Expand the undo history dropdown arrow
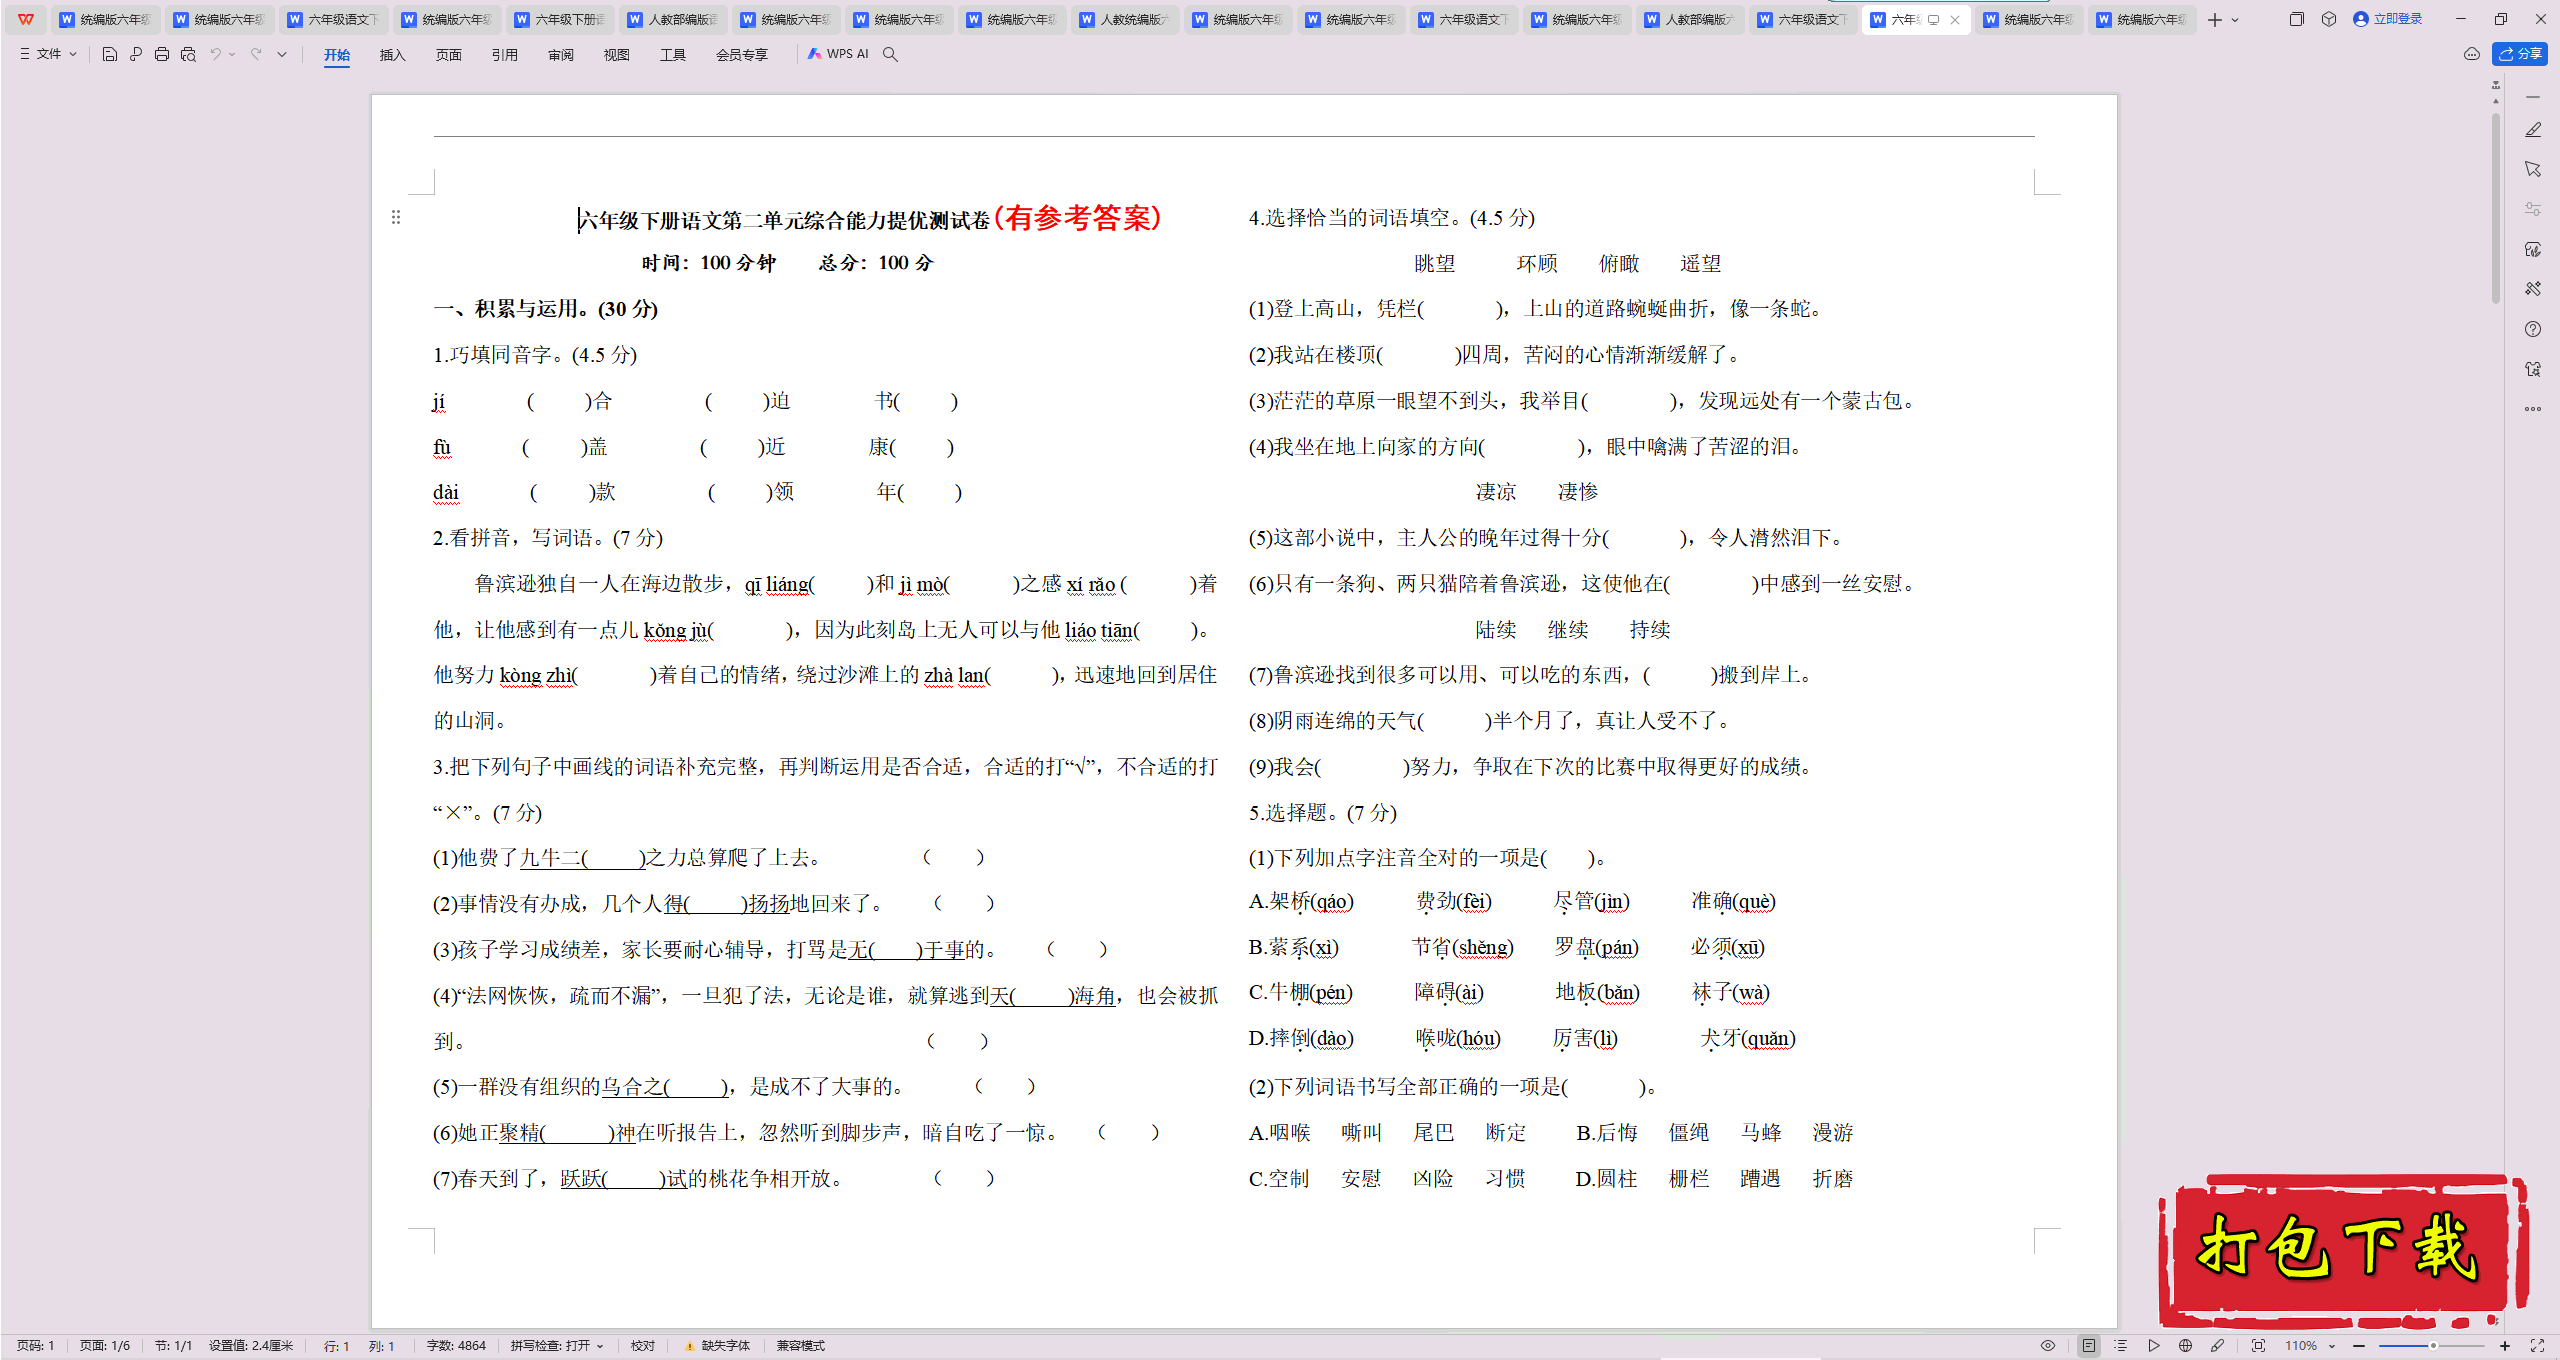This screenshot has width=2560, height=1360. 233,54
